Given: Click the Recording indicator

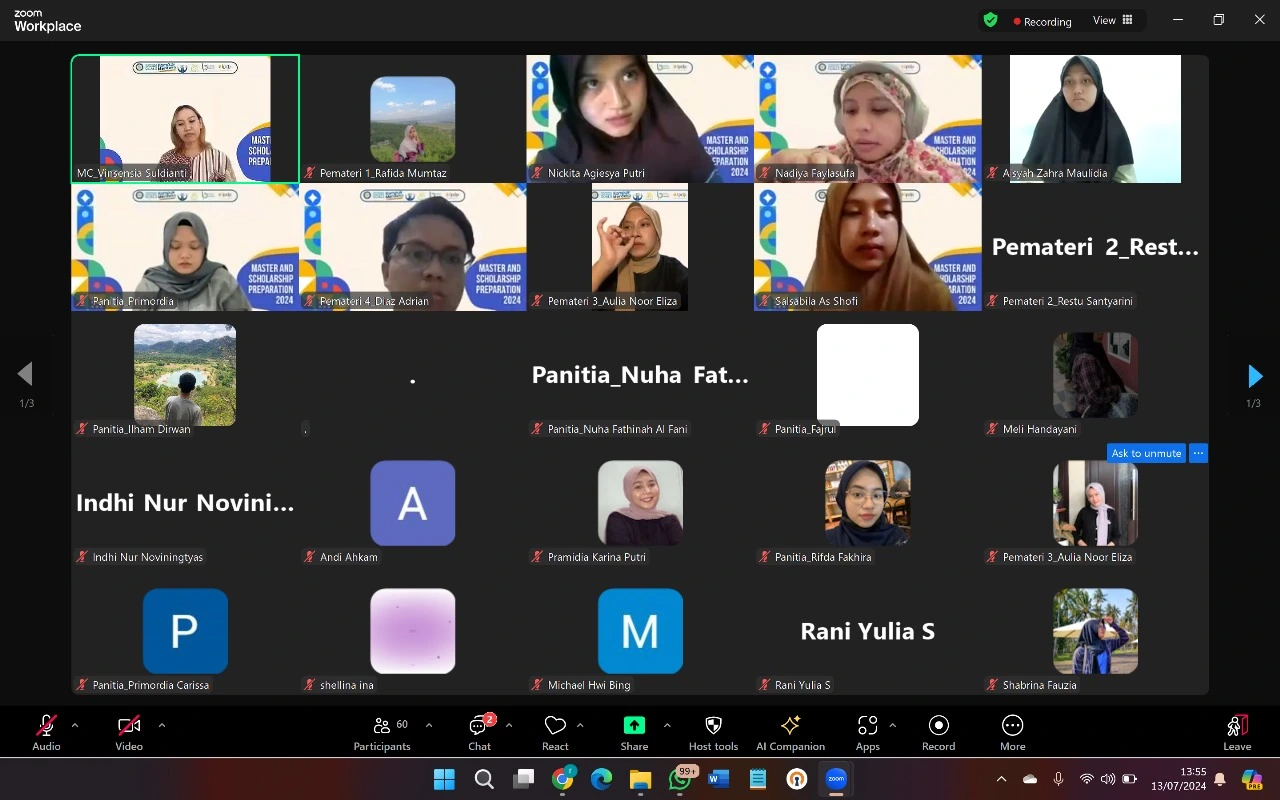Looking at the screenshot, I should pos(1042,21).
